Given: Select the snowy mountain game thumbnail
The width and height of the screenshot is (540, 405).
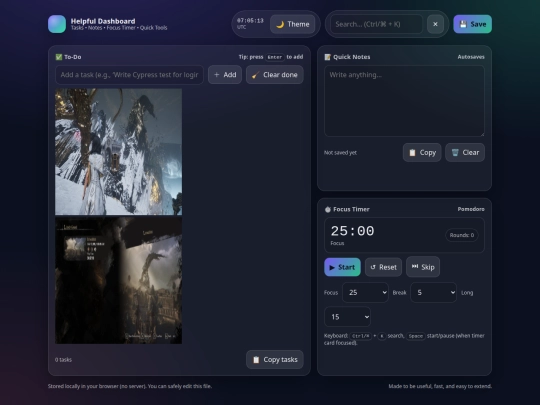Looking at the screenshot, I should tap(118, 152).
